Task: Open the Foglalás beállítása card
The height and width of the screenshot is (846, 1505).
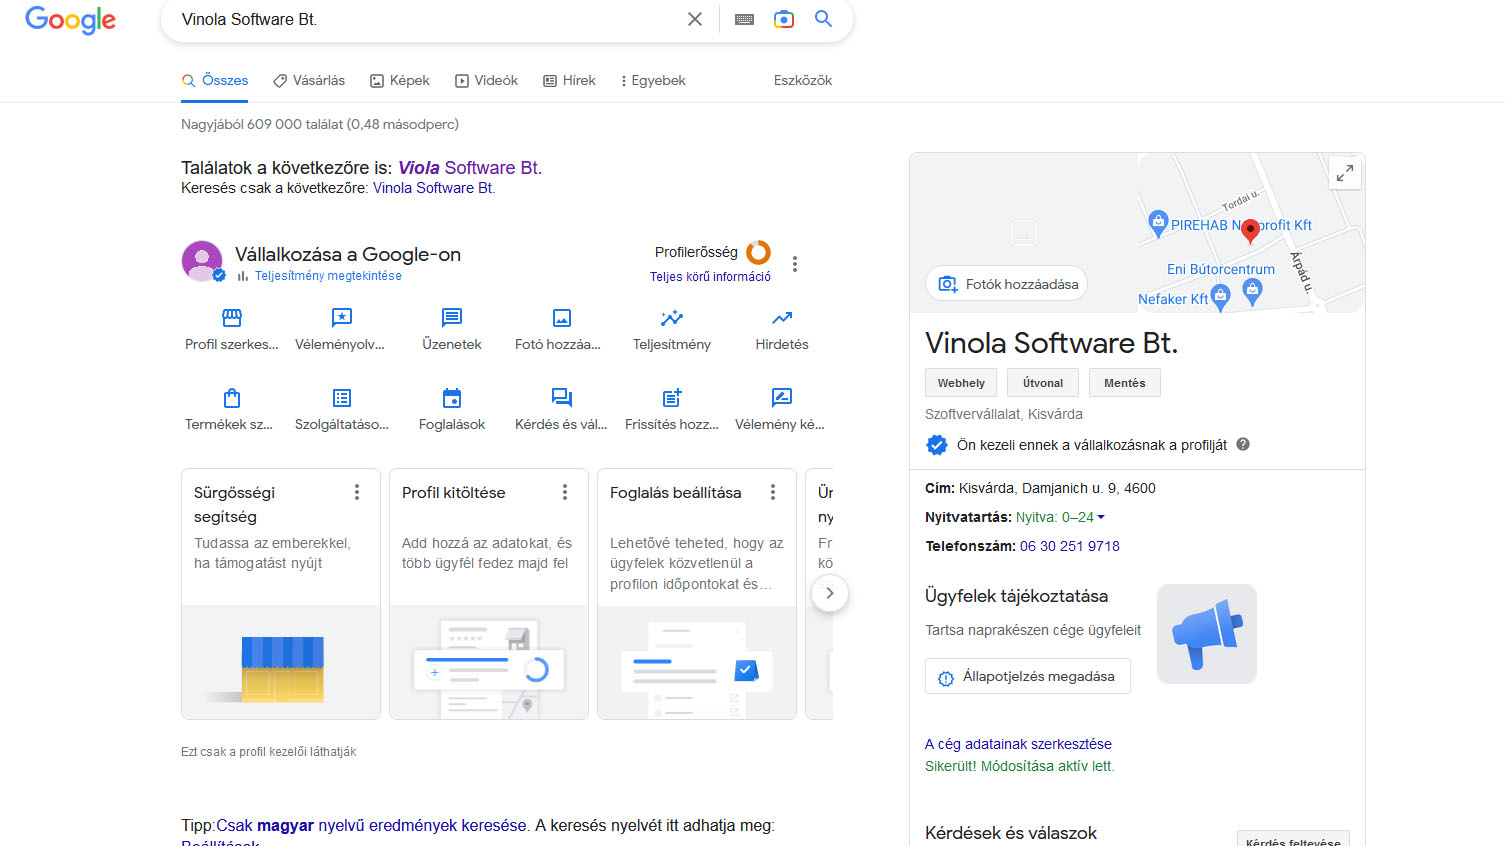Action: point(697,594)
